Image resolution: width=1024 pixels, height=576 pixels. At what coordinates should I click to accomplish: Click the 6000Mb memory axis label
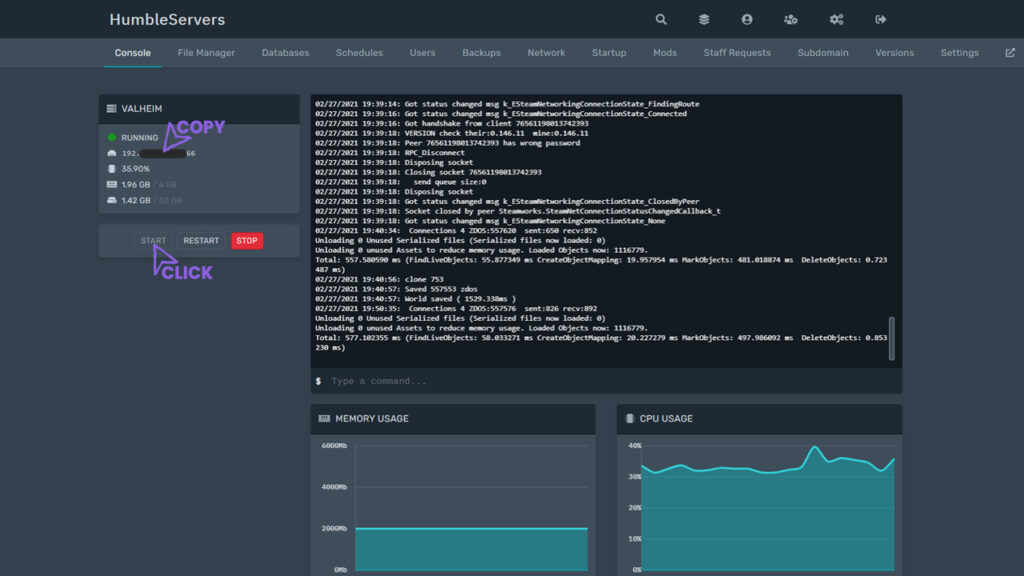coord(334,445)
